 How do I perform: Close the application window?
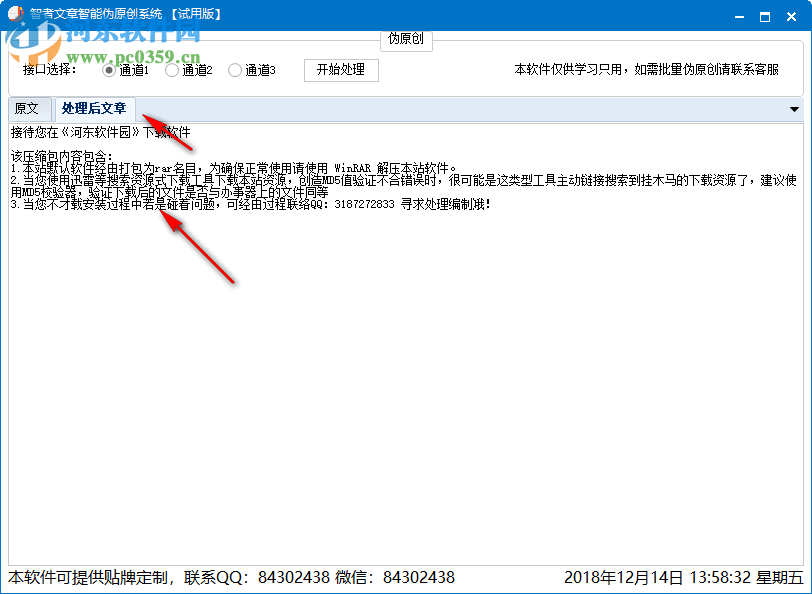point(791,17)
